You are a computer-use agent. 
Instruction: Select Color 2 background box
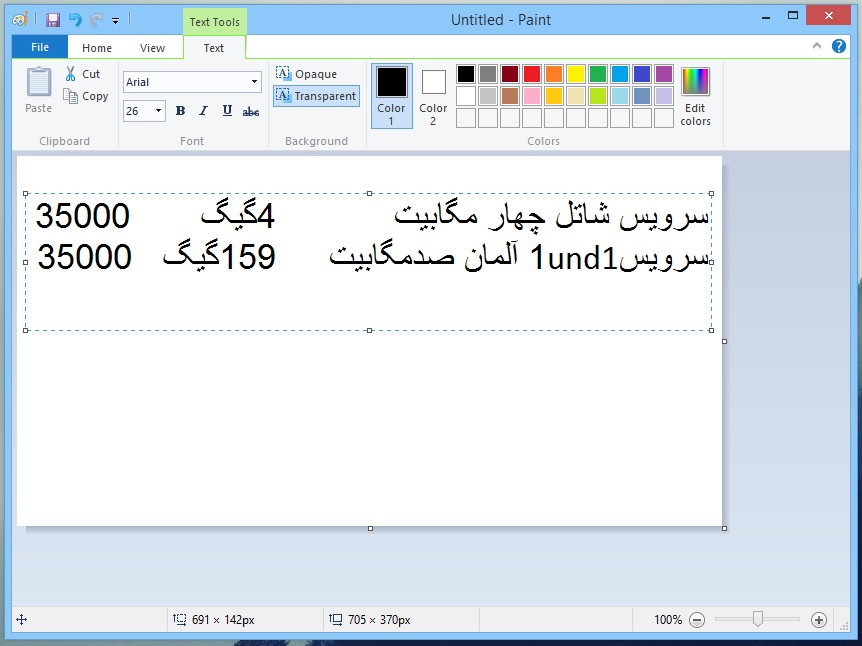pyautogui.click(x=433, y=96)
